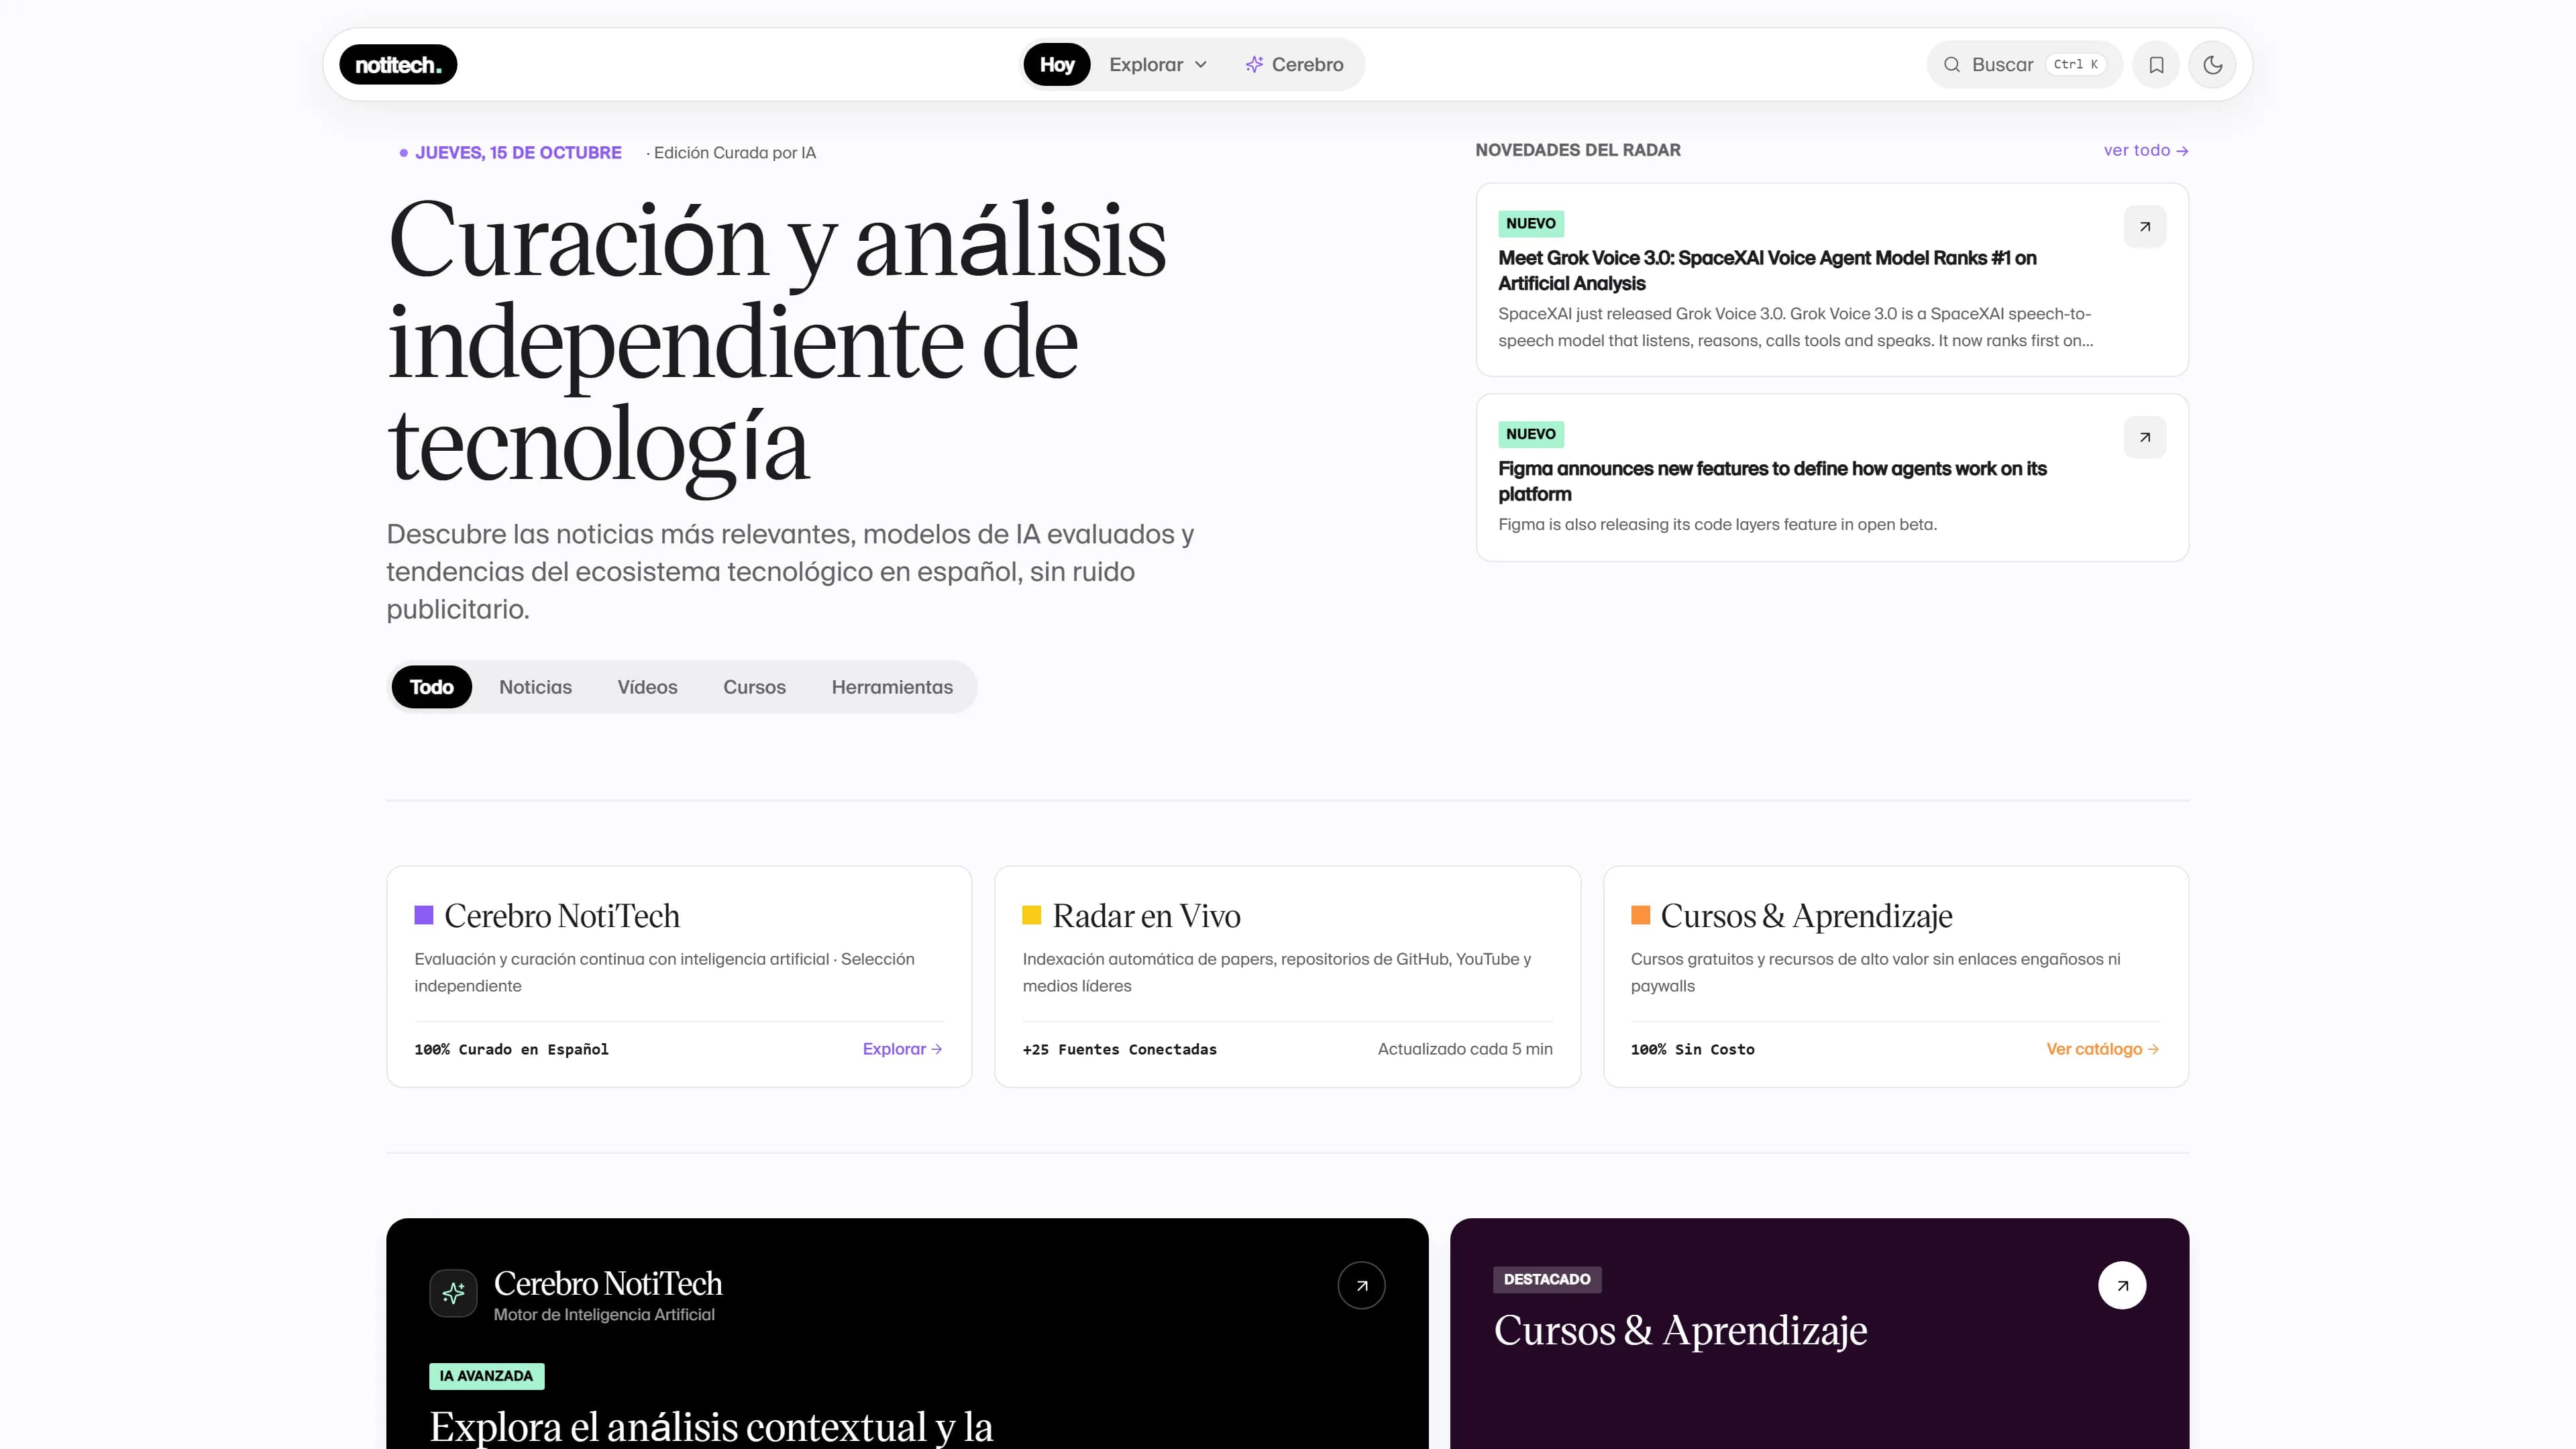Follow the Explorar link in Cerebro card

(x=902, y=1049)
